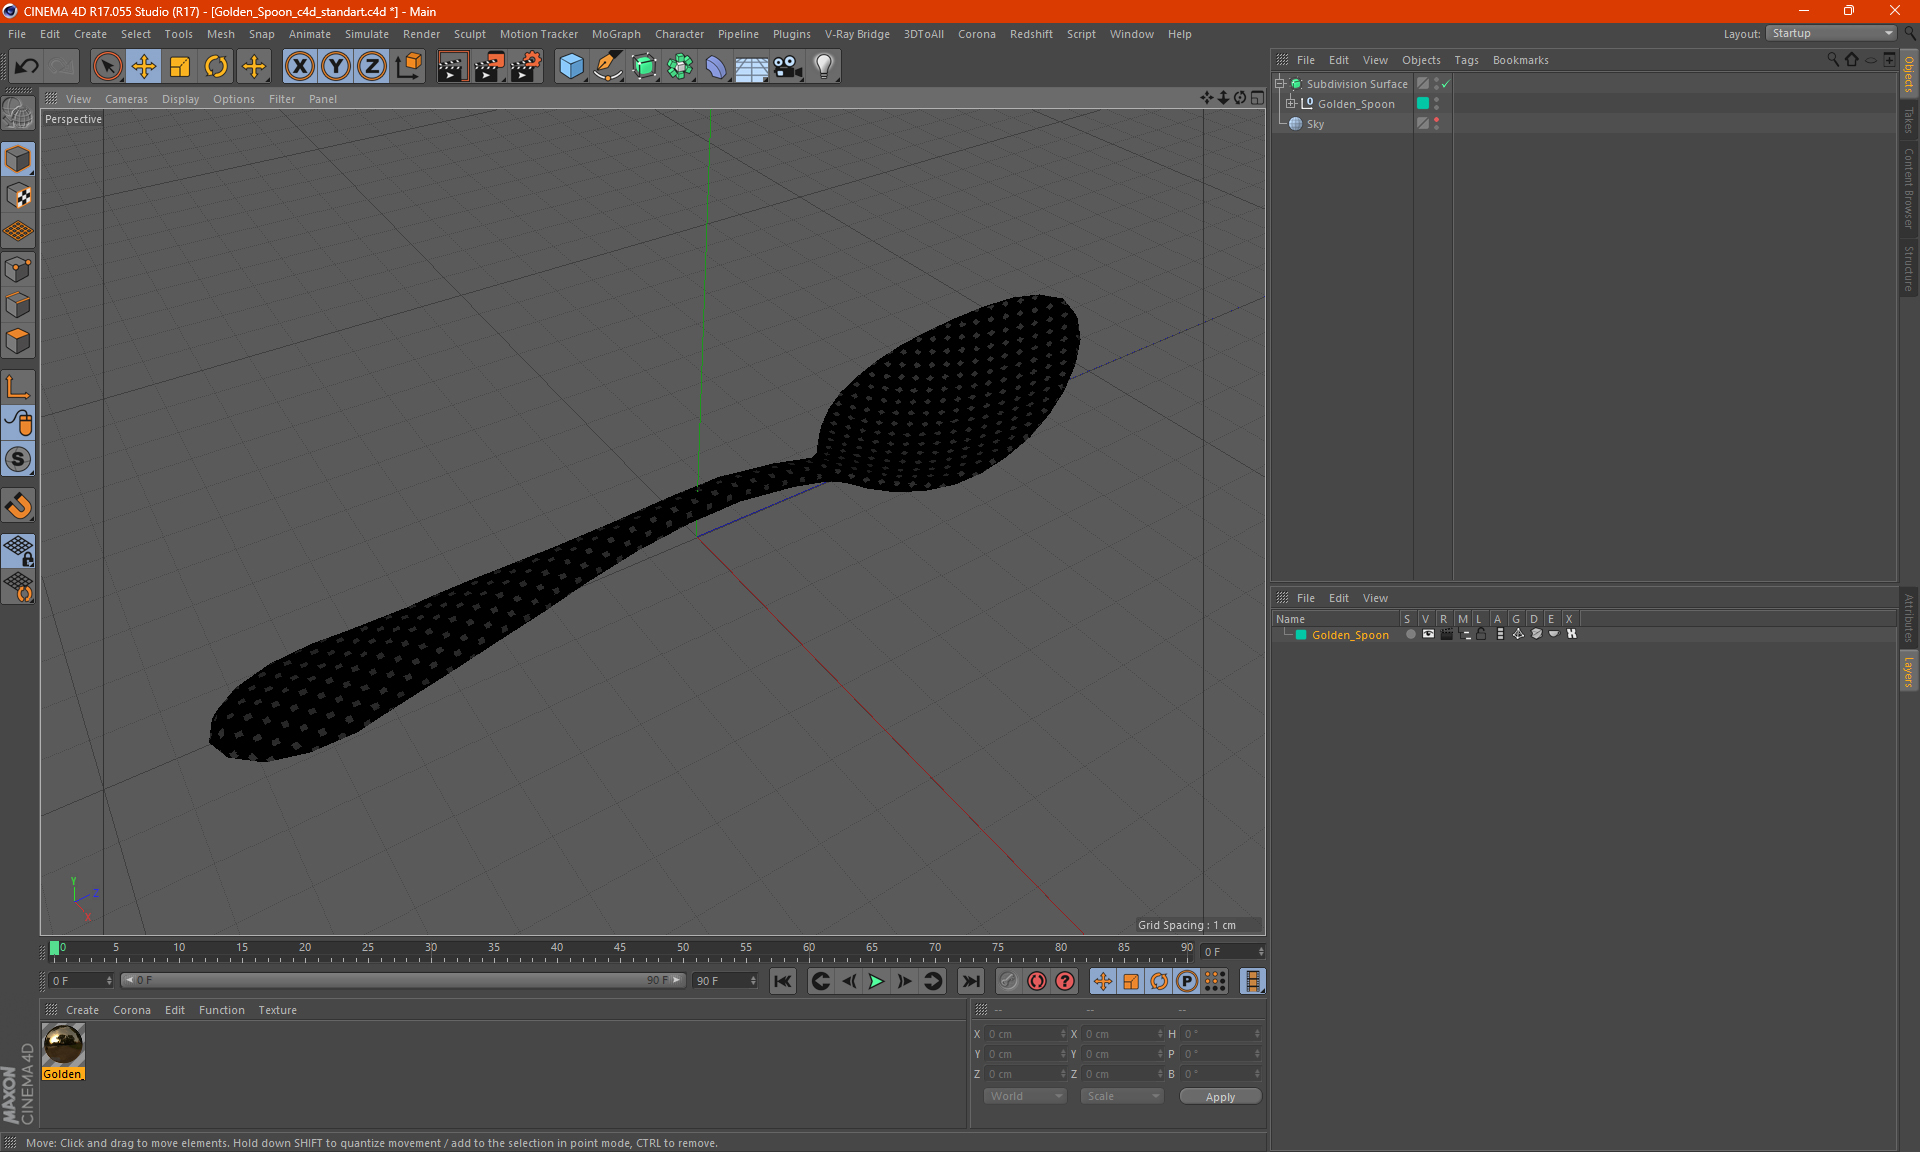Open the Bend deformer icon

pyautogui.click(x=716, y=67)
